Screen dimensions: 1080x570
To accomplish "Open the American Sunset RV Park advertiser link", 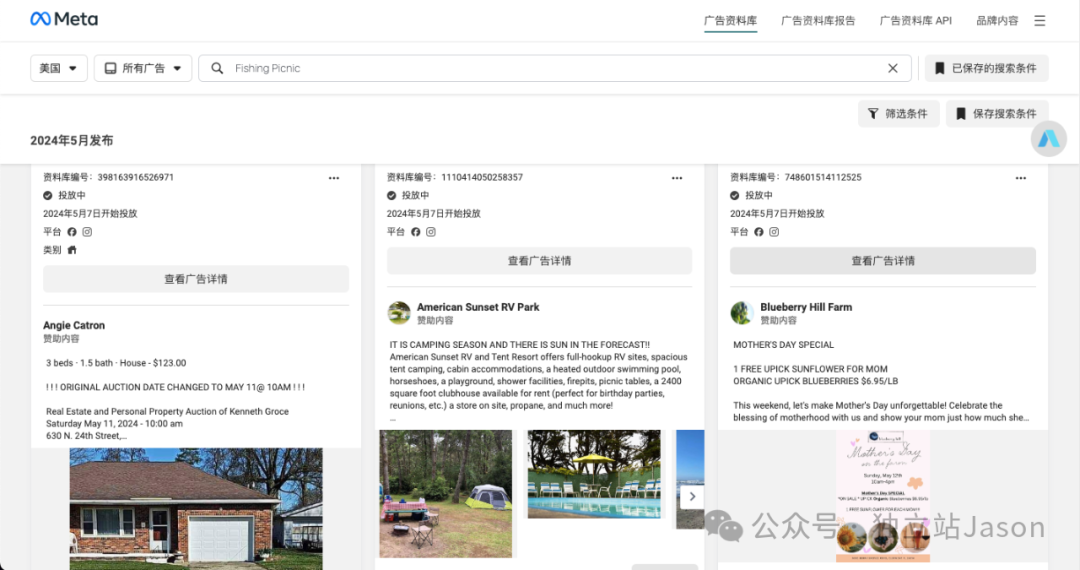I will (478, 307).
